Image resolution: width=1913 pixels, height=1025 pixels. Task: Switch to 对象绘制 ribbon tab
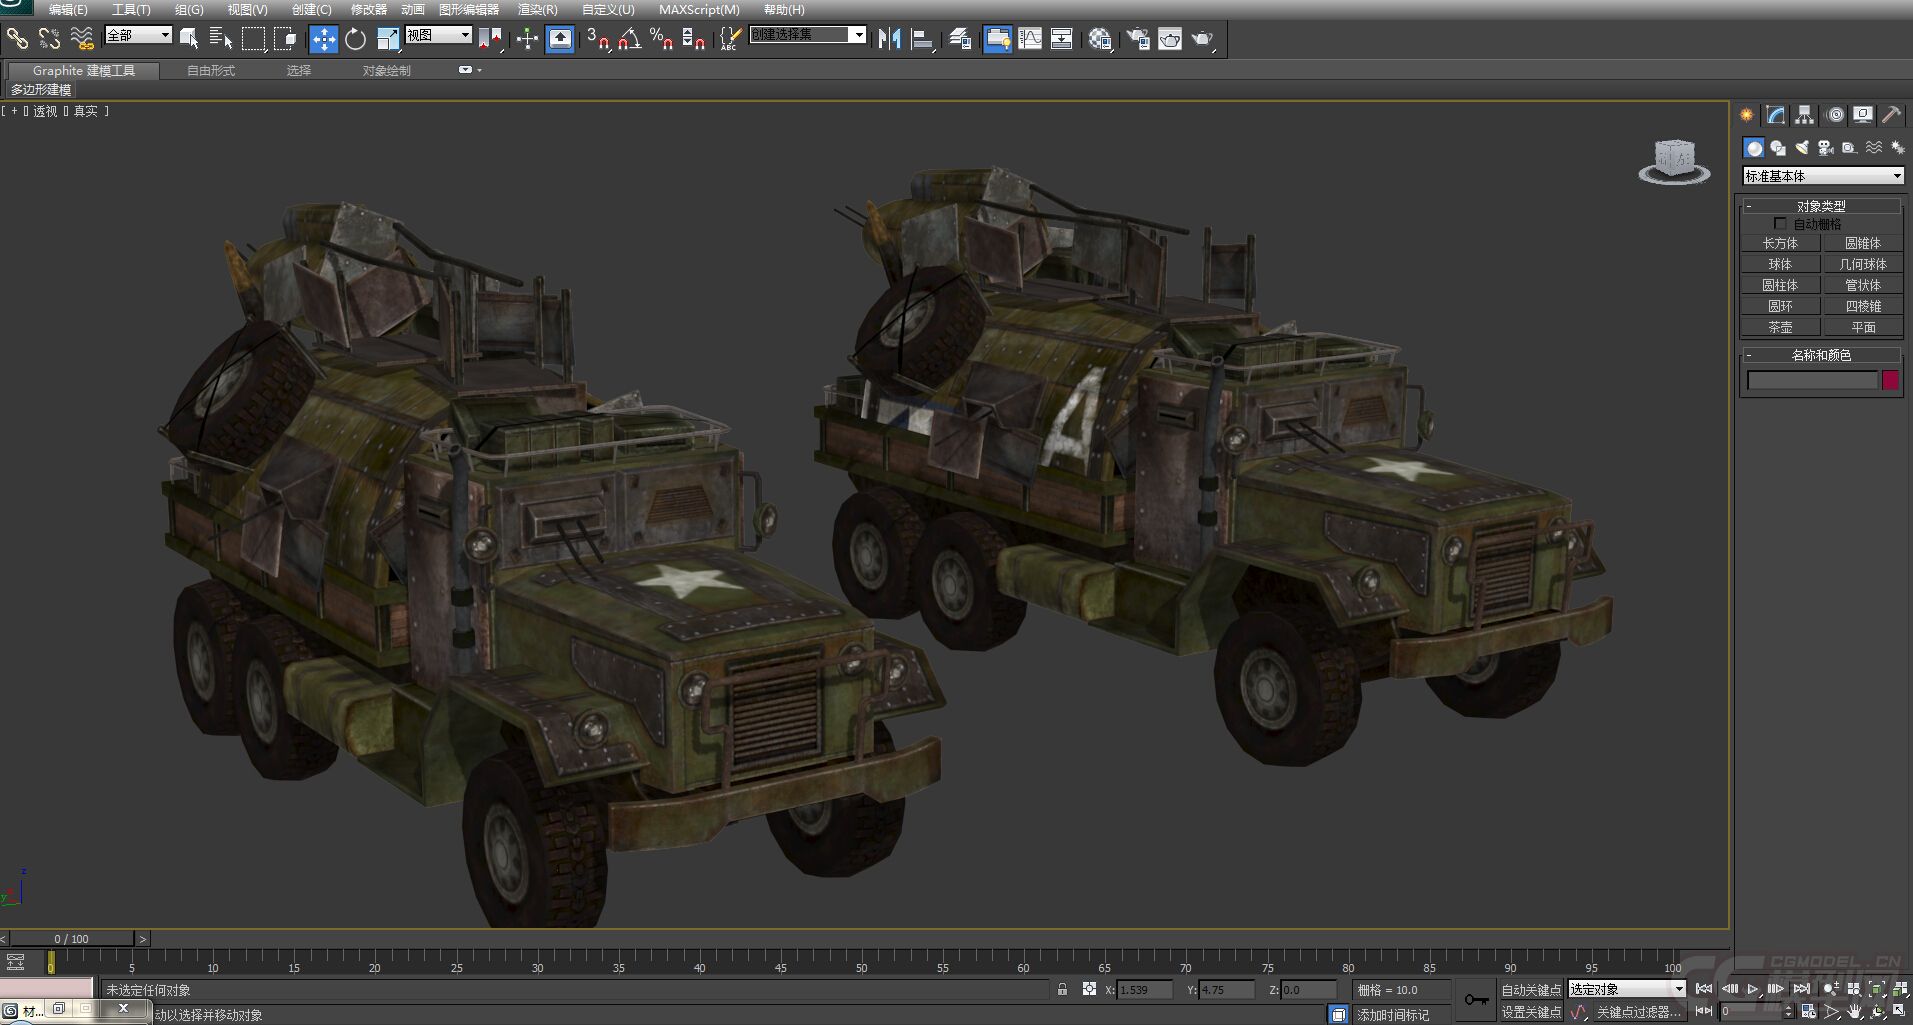pos(386,71)
